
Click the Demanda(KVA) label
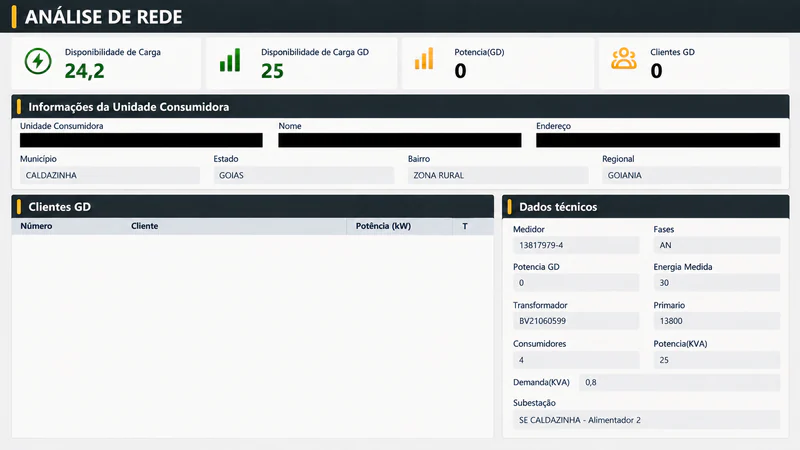[x=541, y=382]
